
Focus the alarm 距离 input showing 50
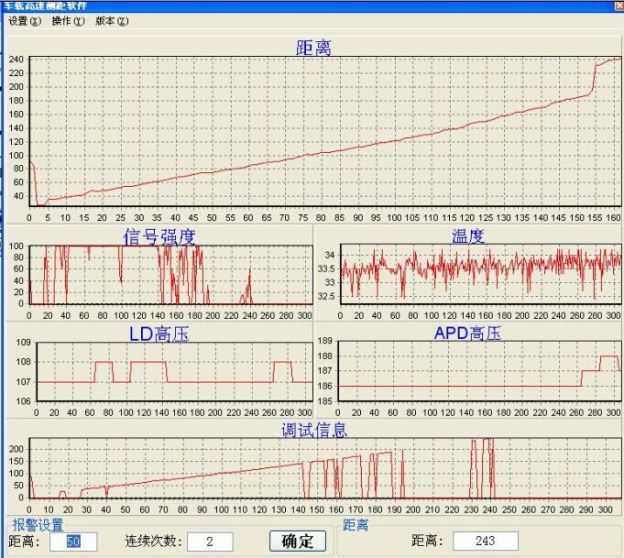[x=73, y=542]
